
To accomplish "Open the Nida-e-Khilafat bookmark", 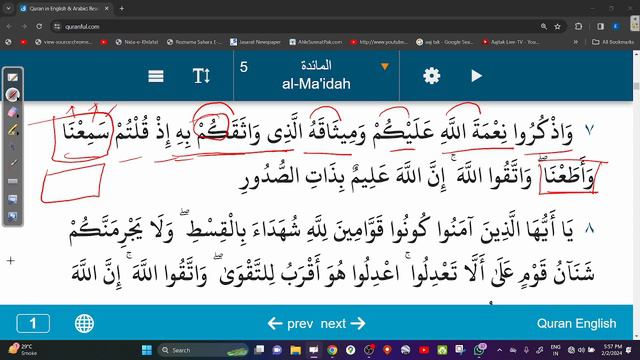I will click(x=137, y=42).
